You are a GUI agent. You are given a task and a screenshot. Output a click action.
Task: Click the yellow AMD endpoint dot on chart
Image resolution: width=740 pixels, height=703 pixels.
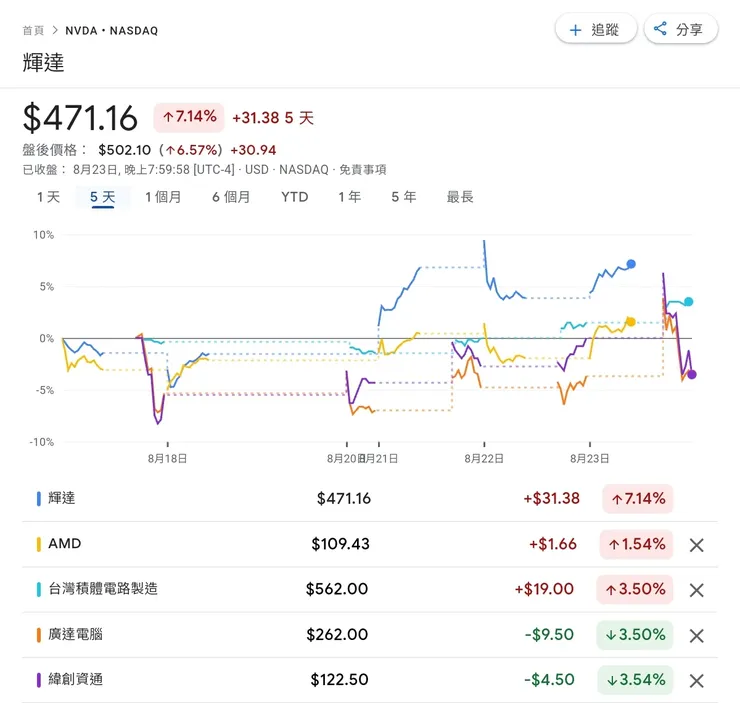(631, 322)
